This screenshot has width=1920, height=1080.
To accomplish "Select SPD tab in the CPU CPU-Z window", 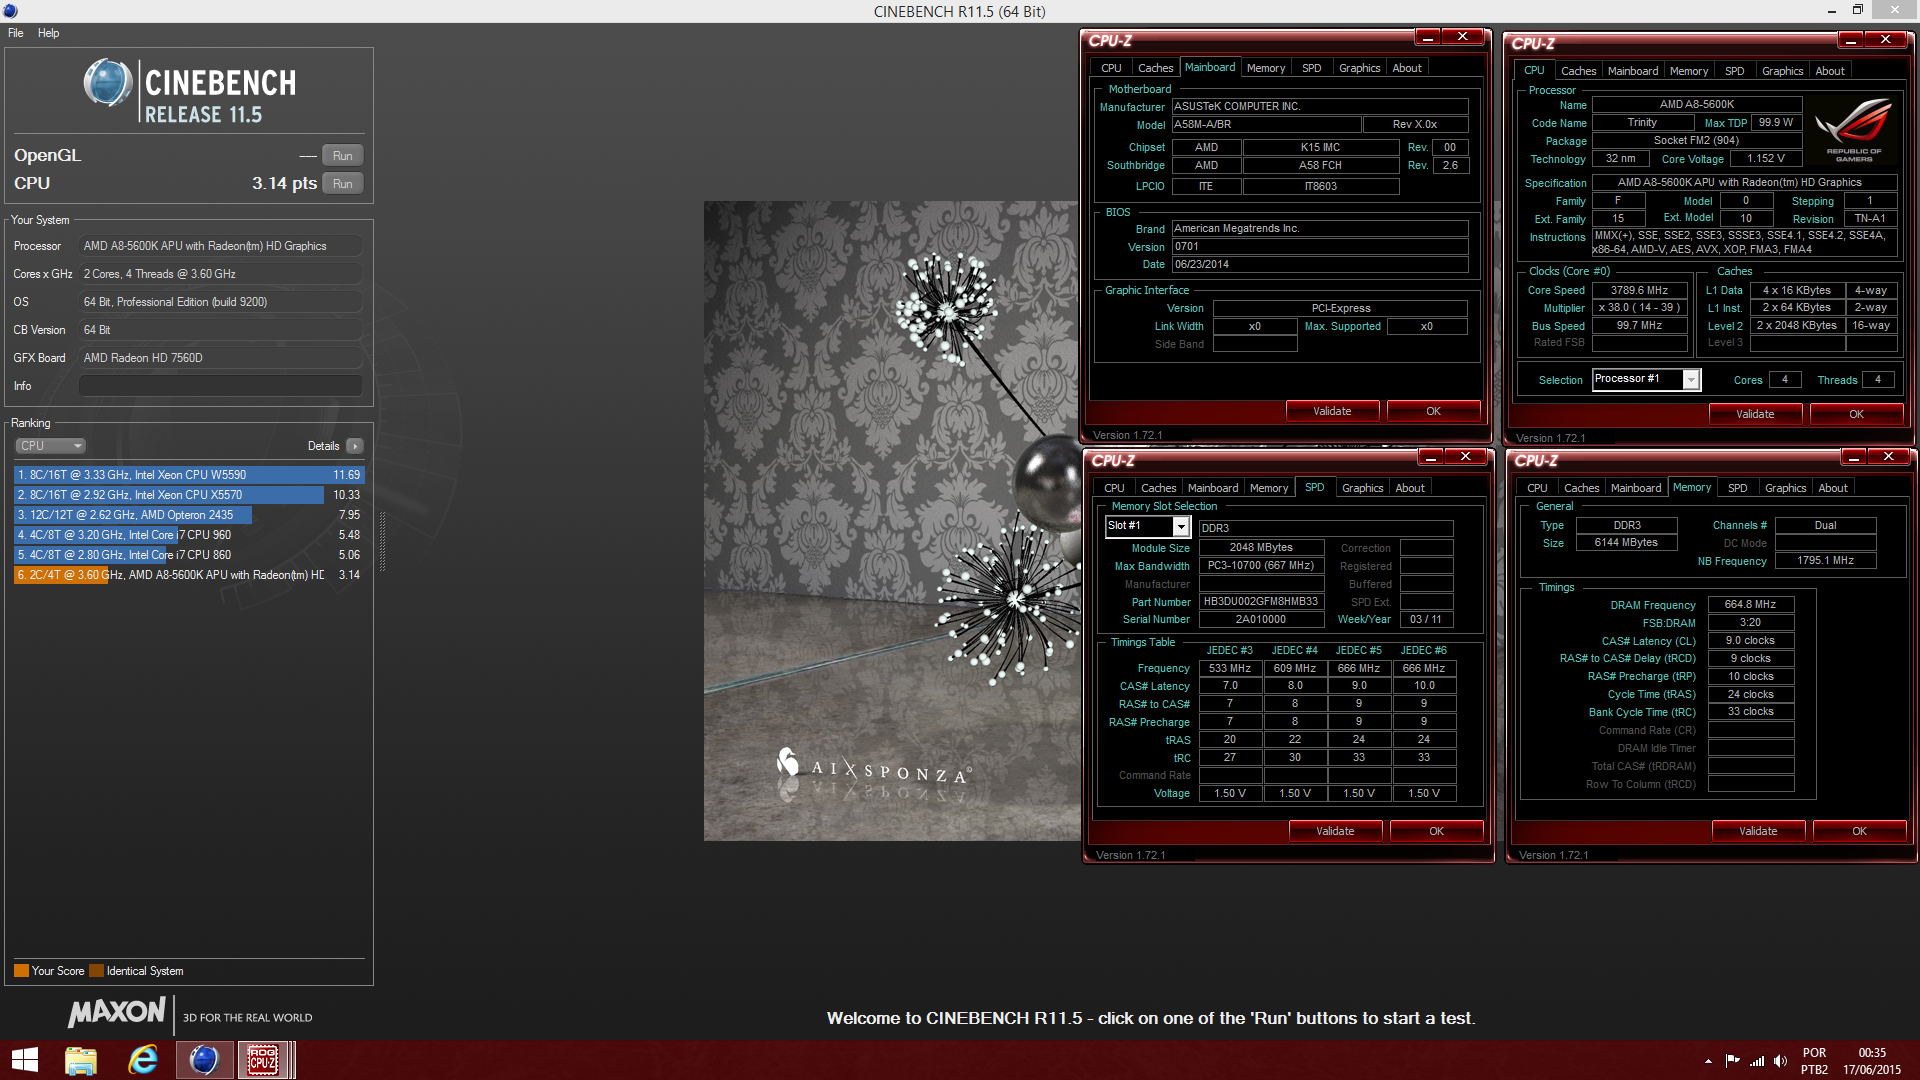I will (1734, 71).
